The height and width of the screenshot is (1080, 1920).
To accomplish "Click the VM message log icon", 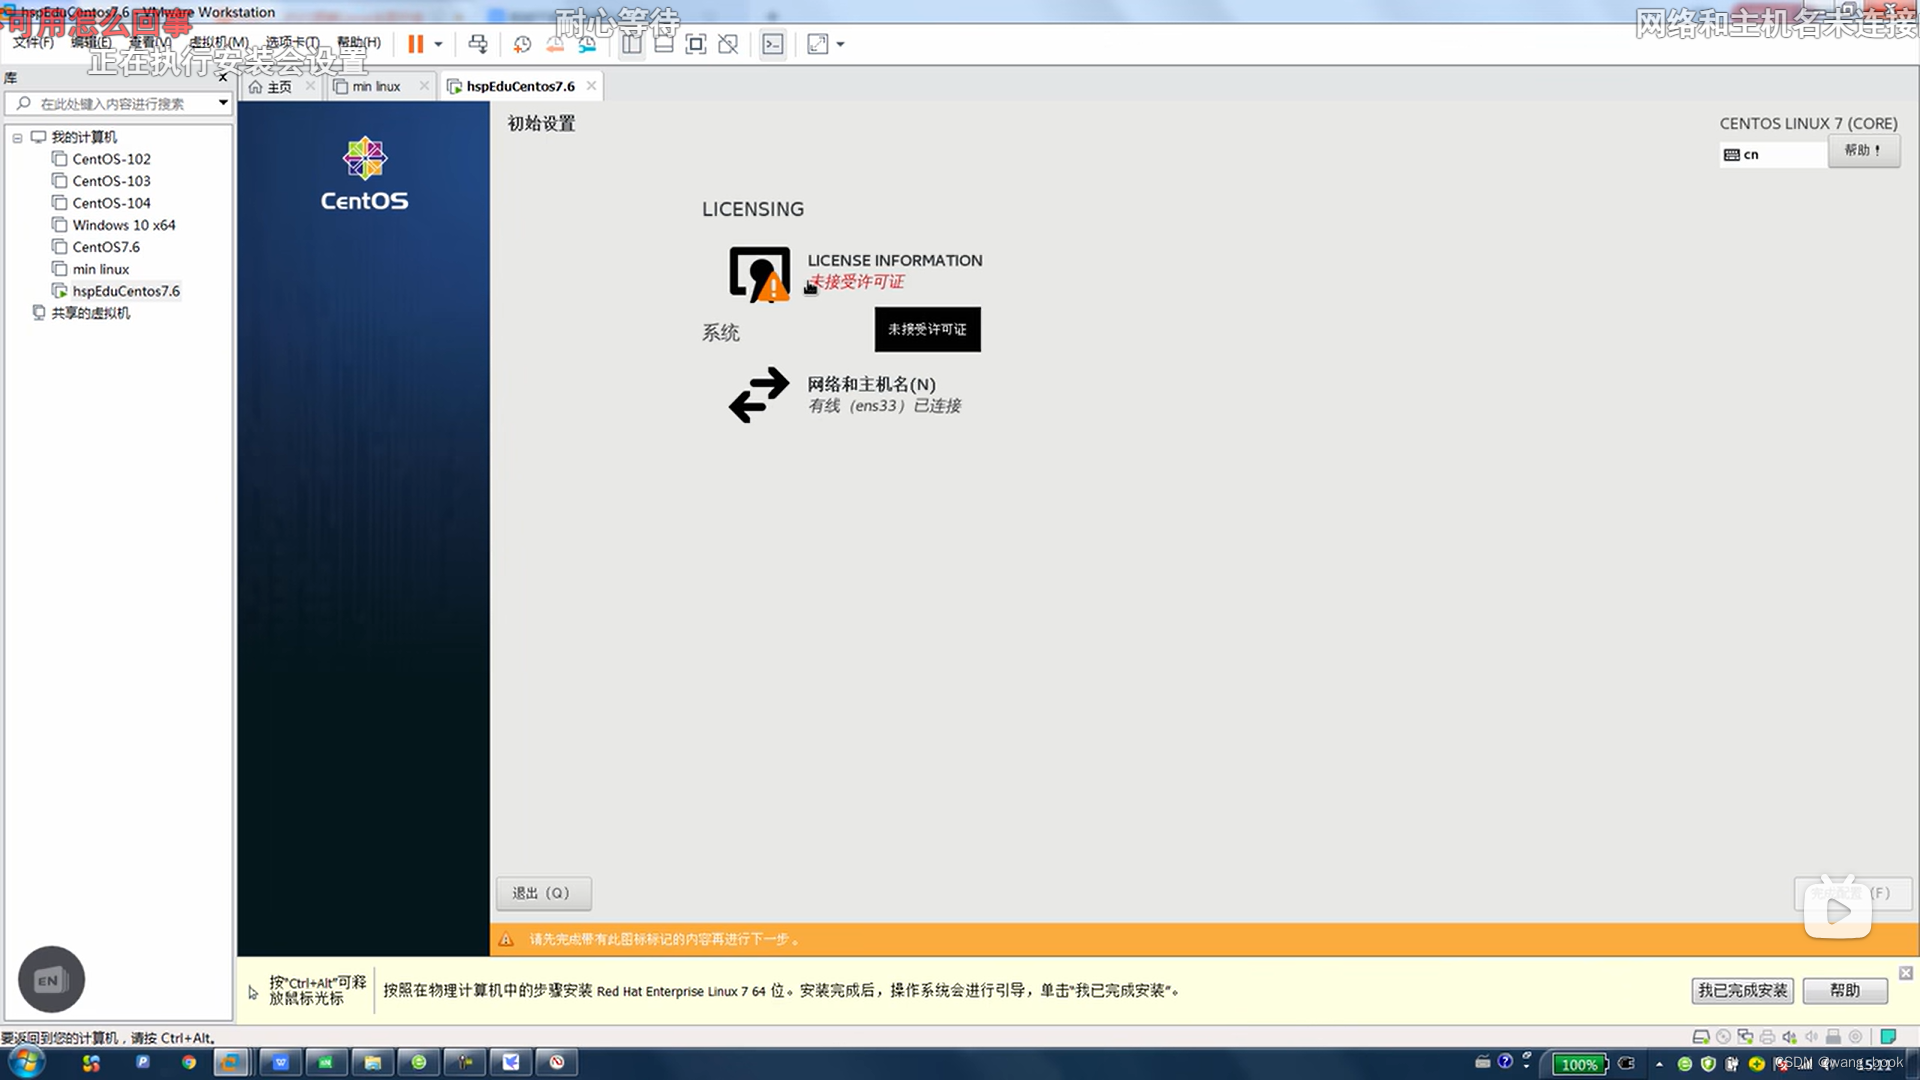I will (1889, 1037).
